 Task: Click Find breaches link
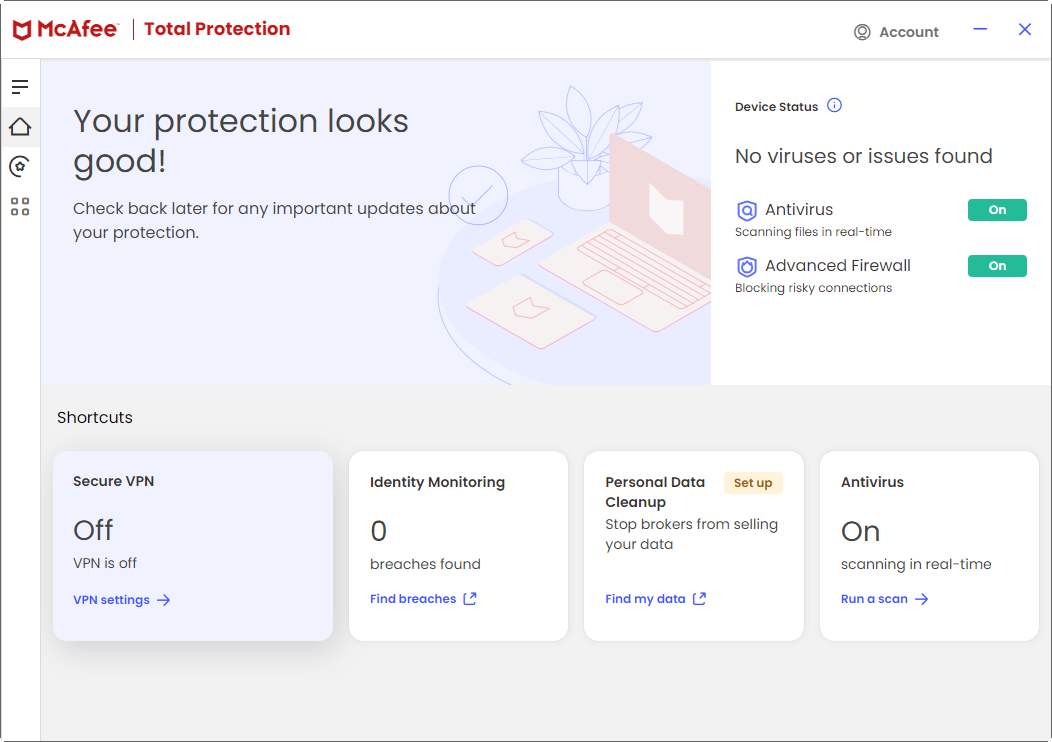[x=422, y=599]
